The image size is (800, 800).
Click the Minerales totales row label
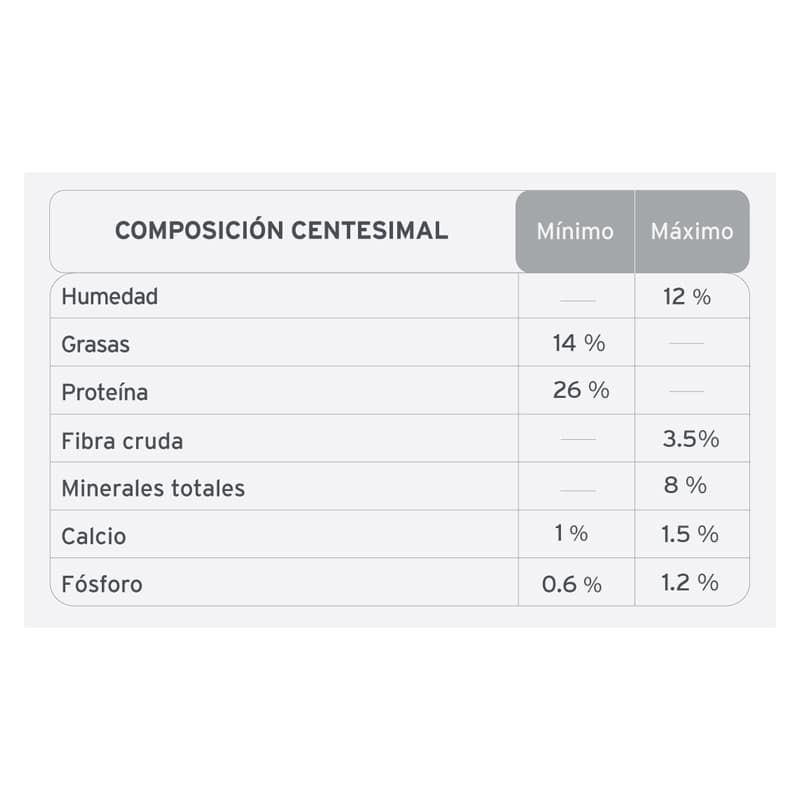(153, 489)
